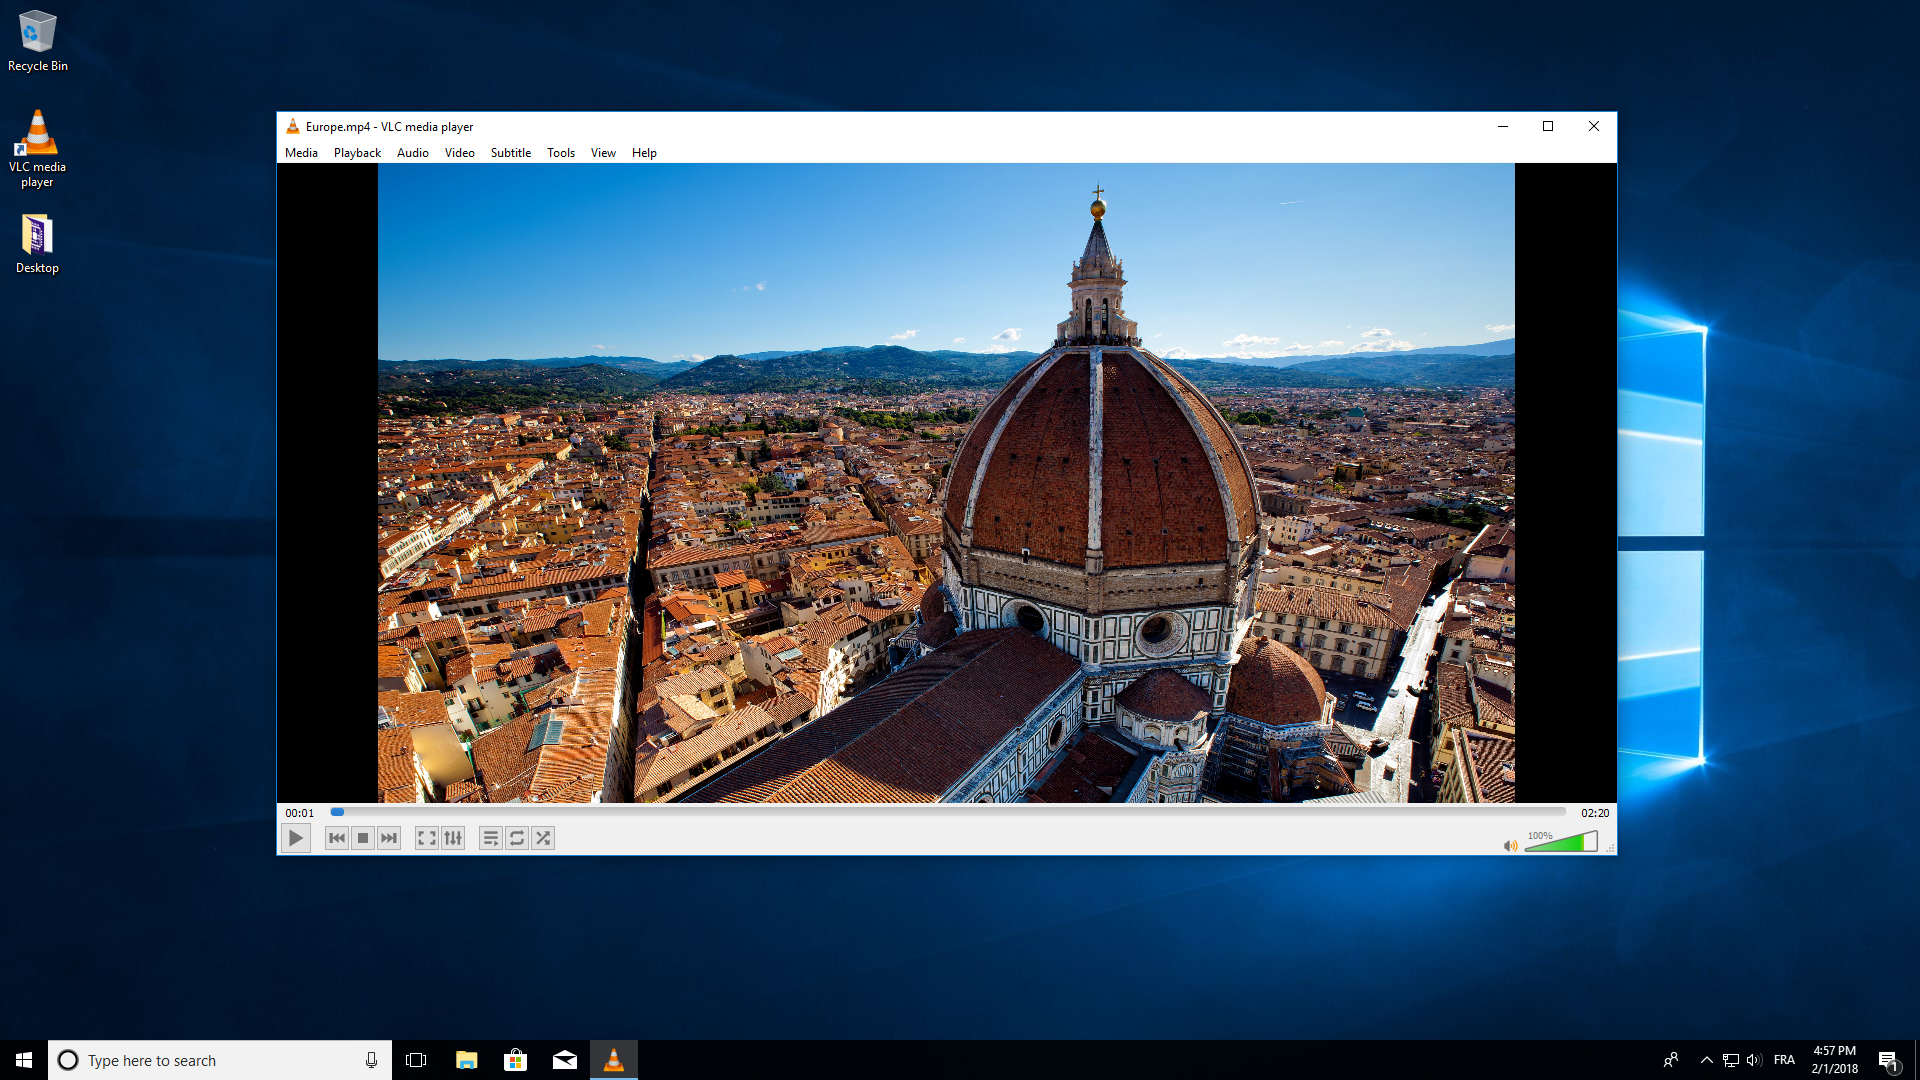Show the VLC playlist

click(491, 838)
